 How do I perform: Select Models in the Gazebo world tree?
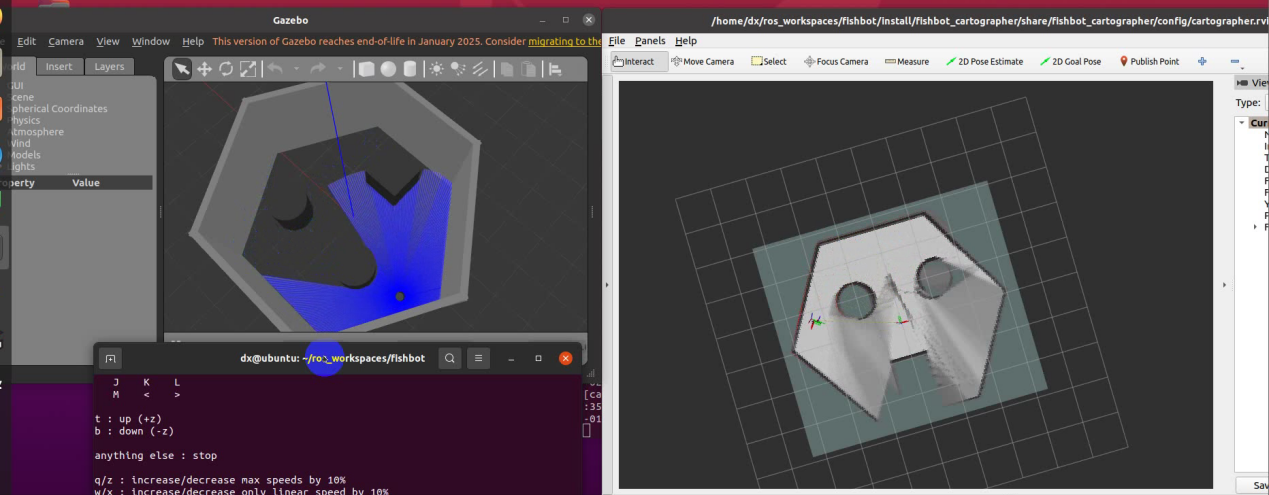tap(25, 155)
